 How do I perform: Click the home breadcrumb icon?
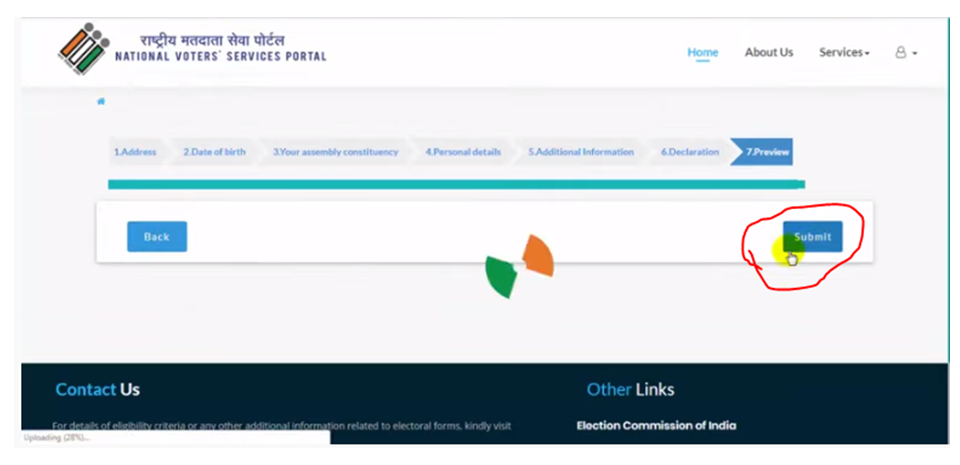click(101, 102)
